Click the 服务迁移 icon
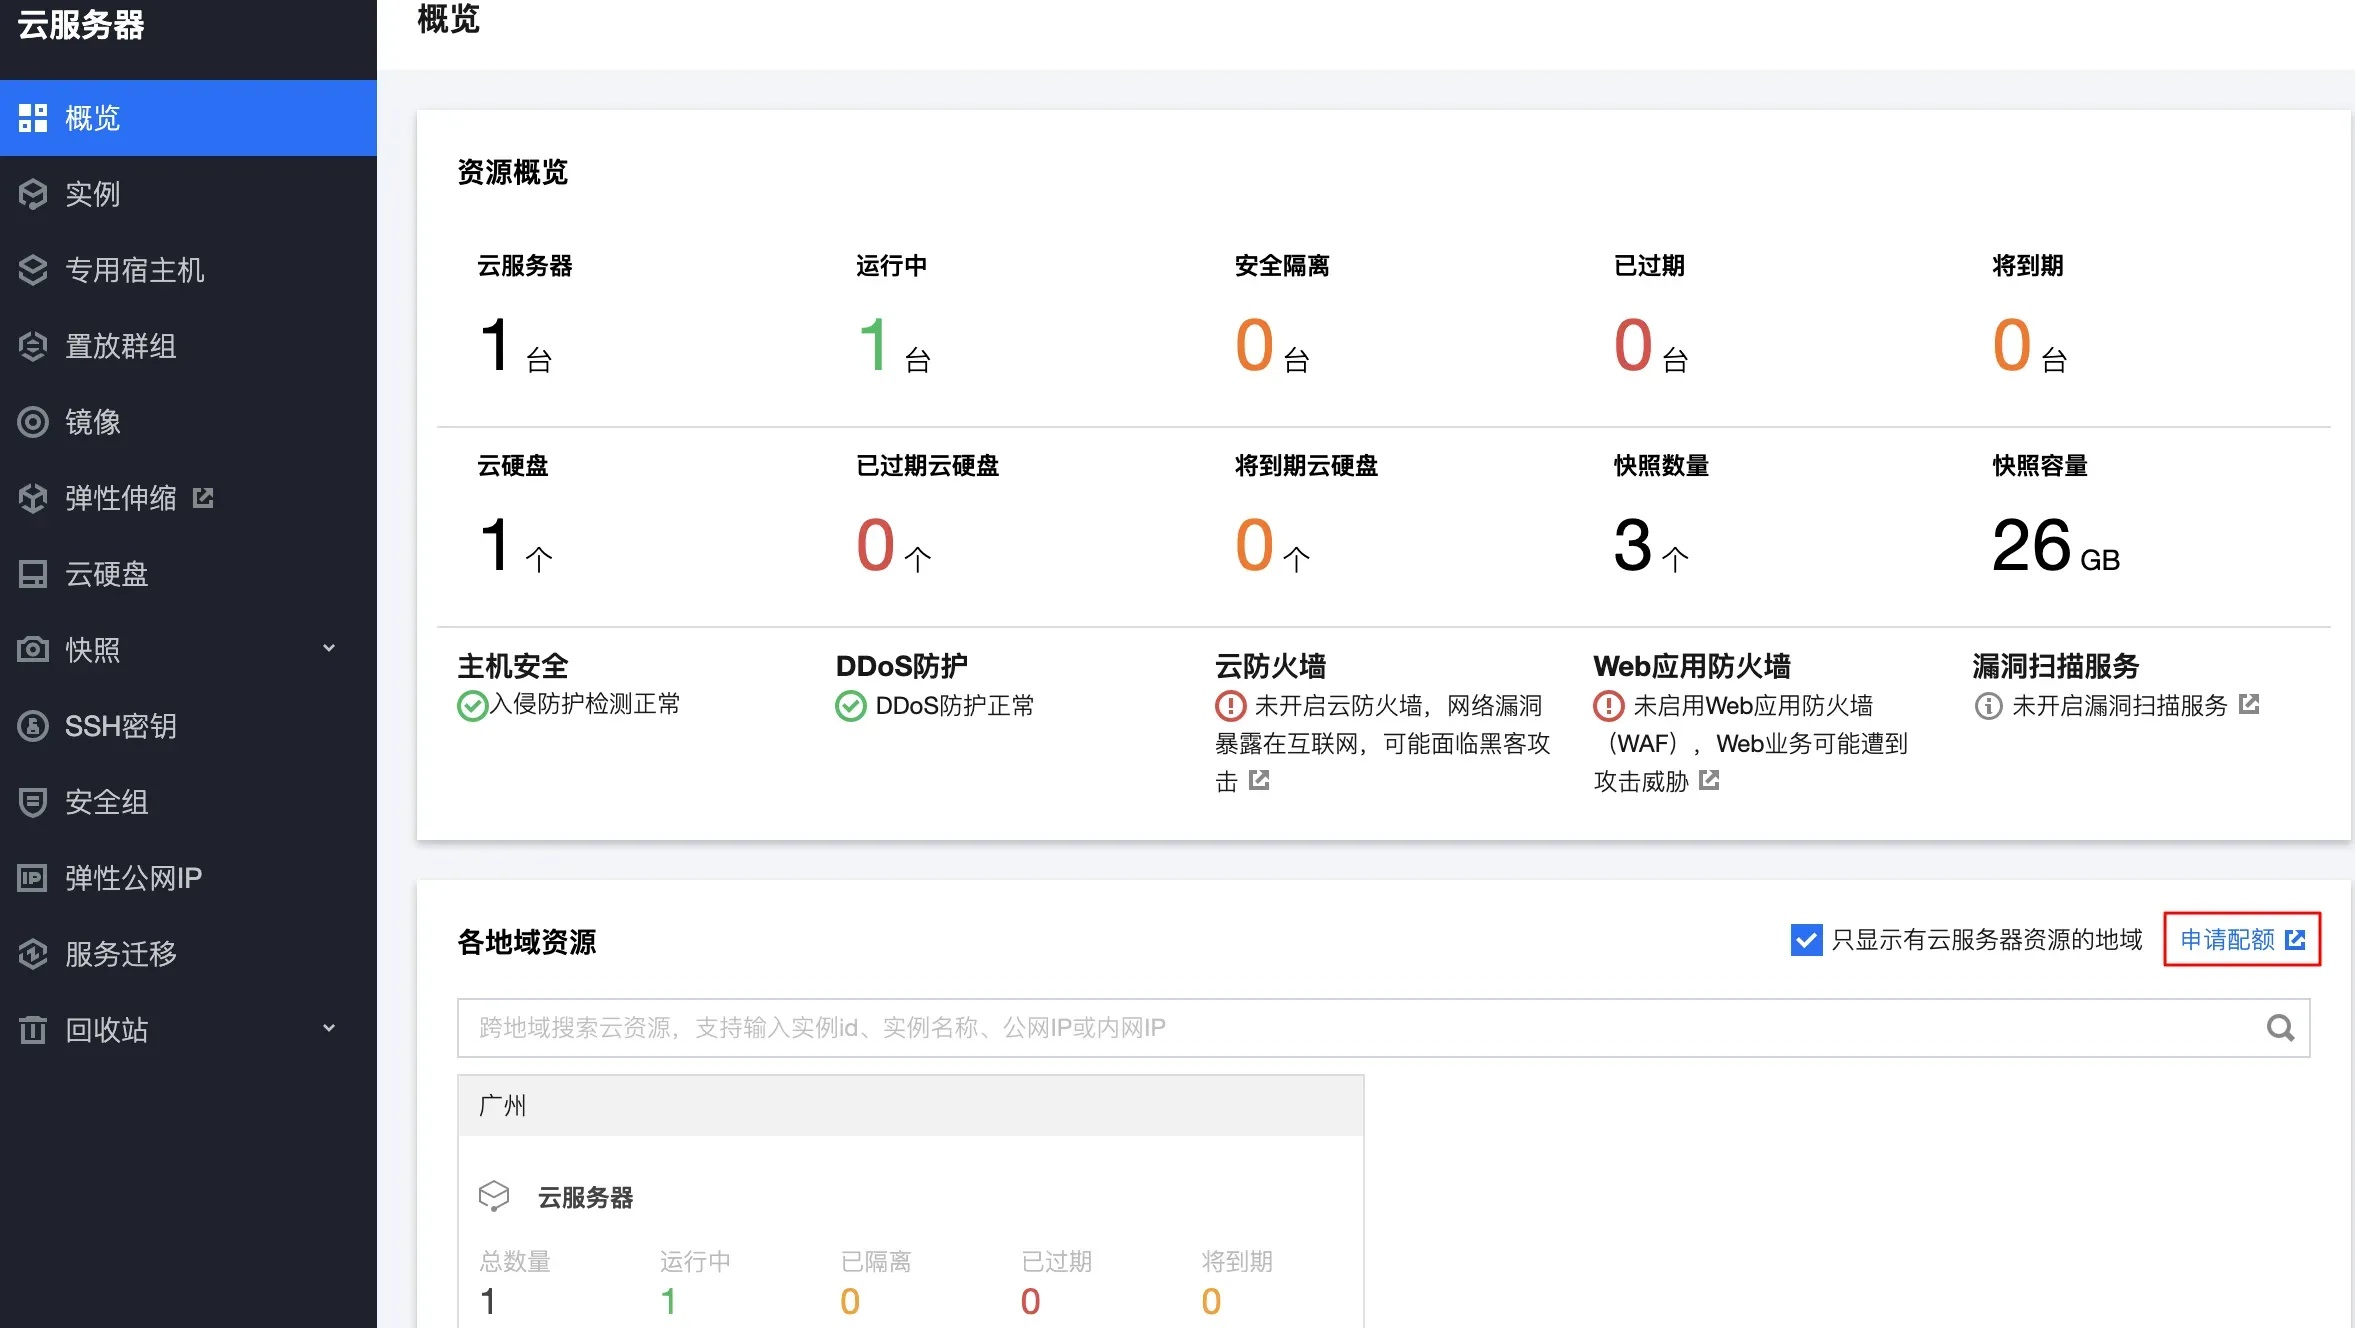This screenshot has height=1328, width=2355. 33,954
